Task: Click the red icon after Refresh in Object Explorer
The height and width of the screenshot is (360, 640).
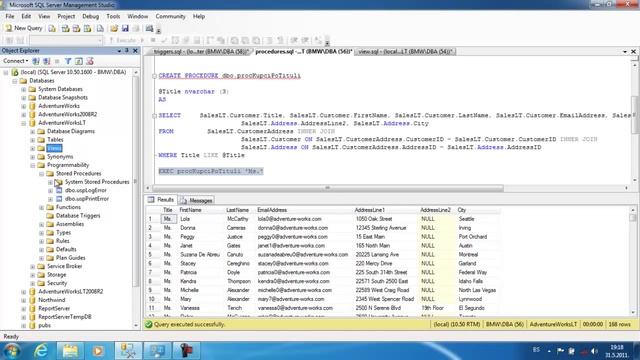Action: (x=90, y=61)
